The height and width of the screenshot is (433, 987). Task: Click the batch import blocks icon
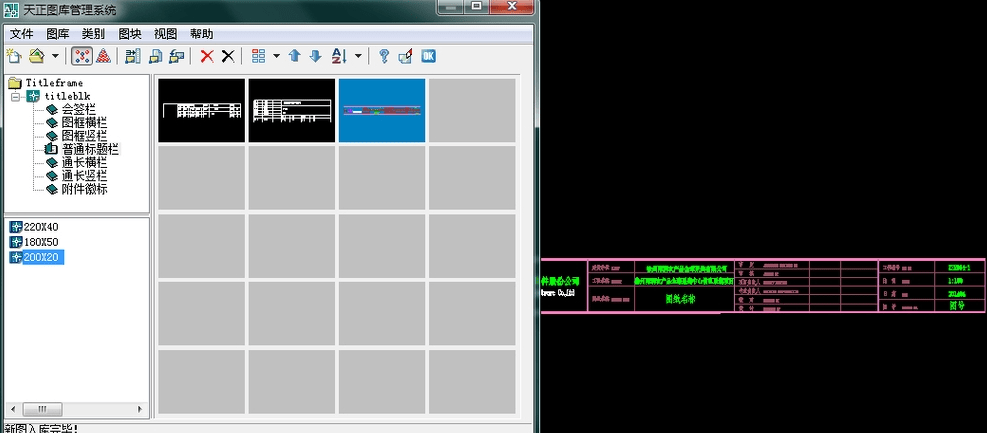[155, 56]
